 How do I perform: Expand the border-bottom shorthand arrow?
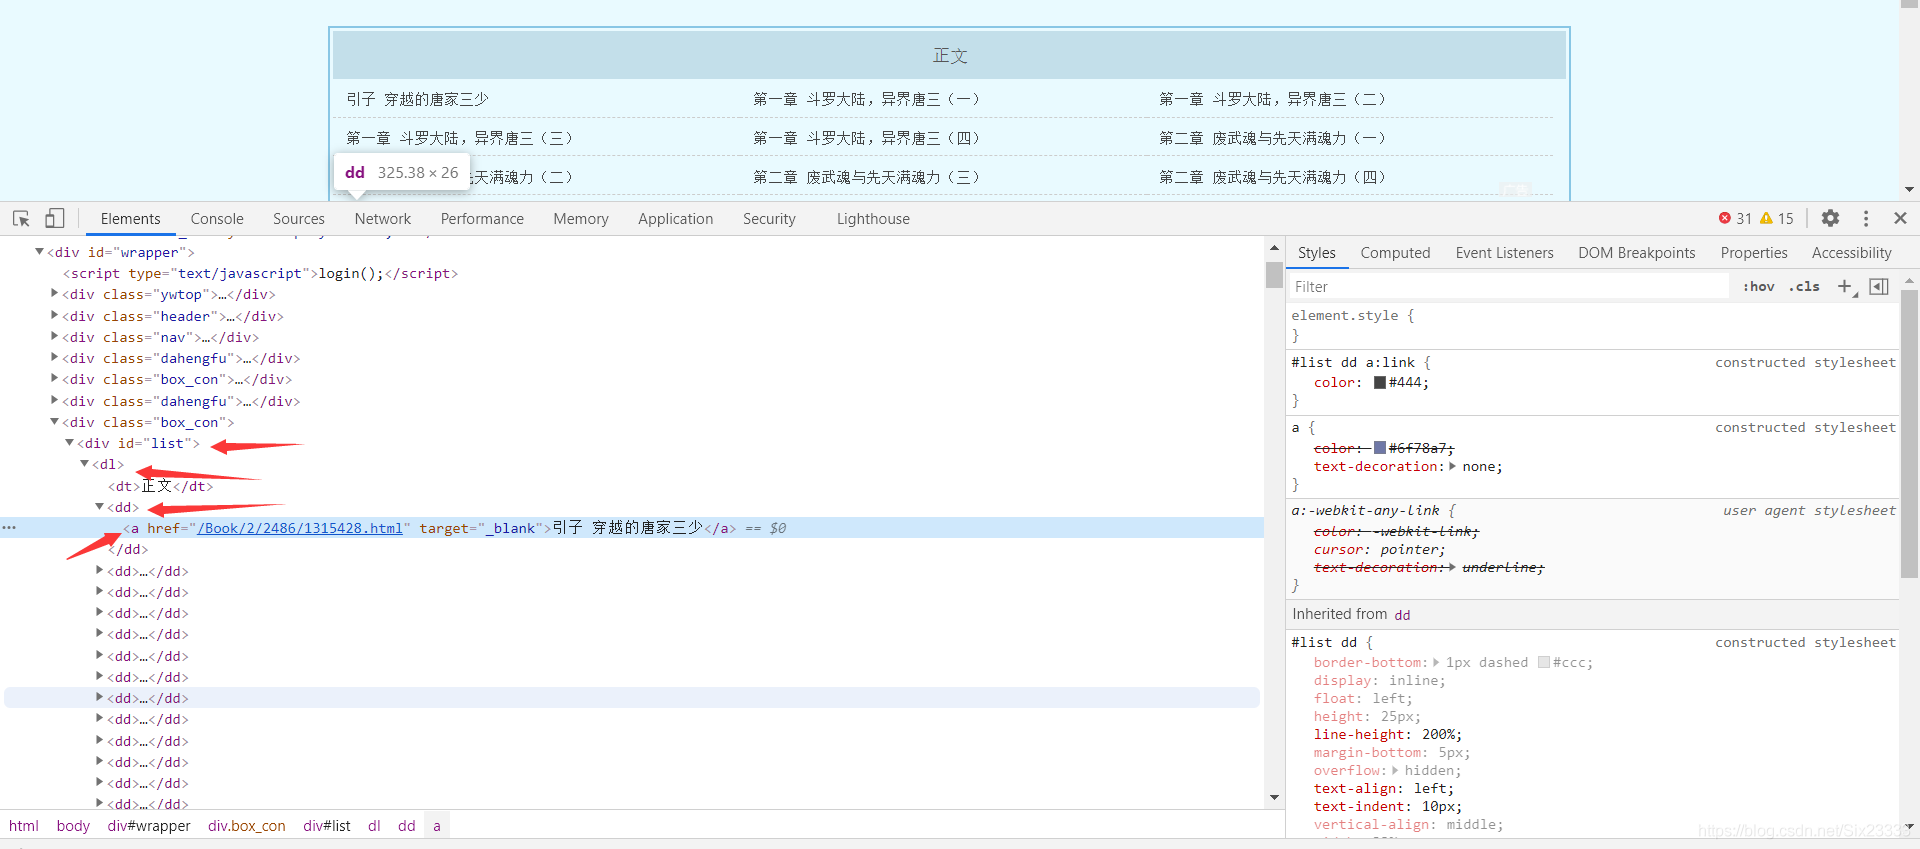coord(1437,662)
